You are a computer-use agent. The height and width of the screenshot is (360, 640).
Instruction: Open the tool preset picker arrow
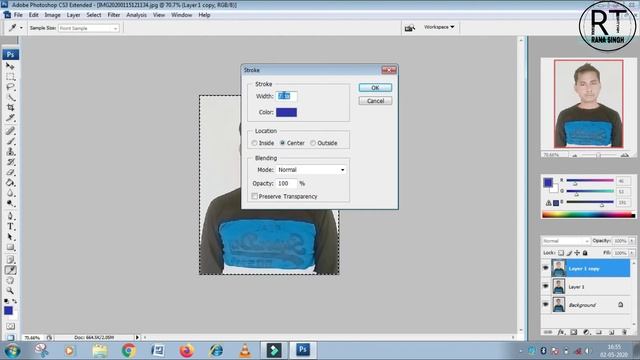point(21,28)
